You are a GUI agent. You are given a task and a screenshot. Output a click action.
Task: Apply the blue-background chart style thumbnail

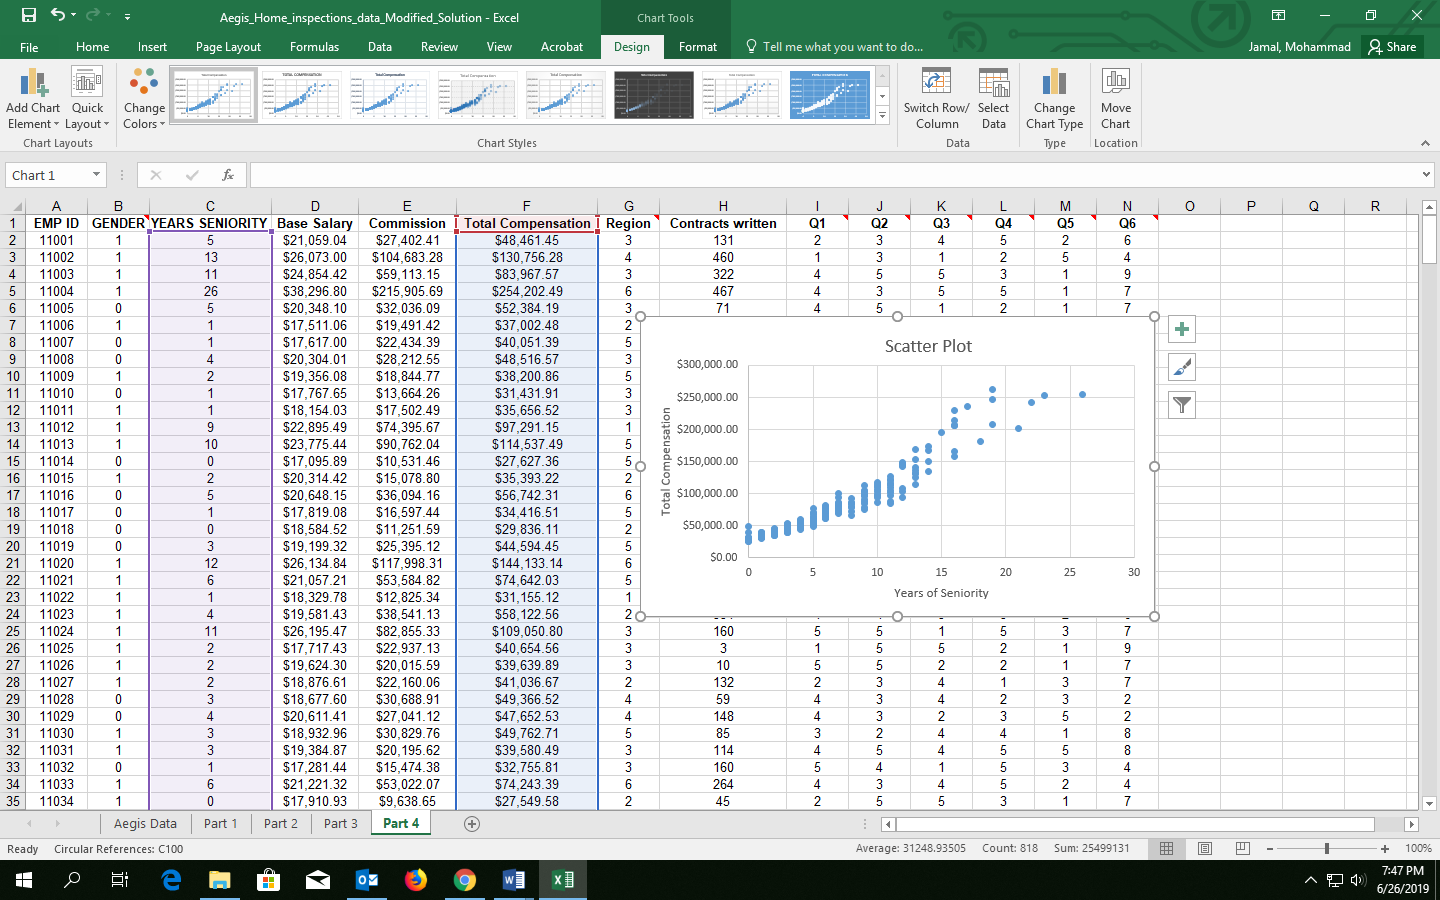point(830,95)
